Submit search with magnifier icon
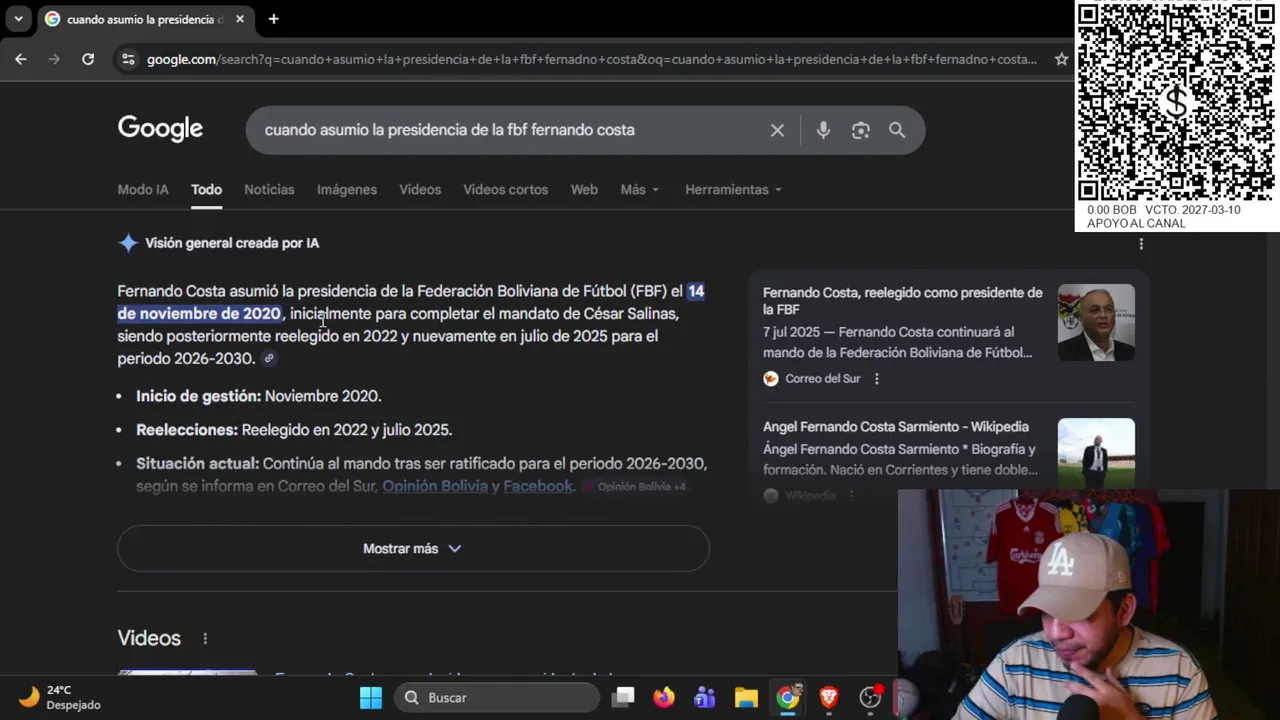 (897, 130)
